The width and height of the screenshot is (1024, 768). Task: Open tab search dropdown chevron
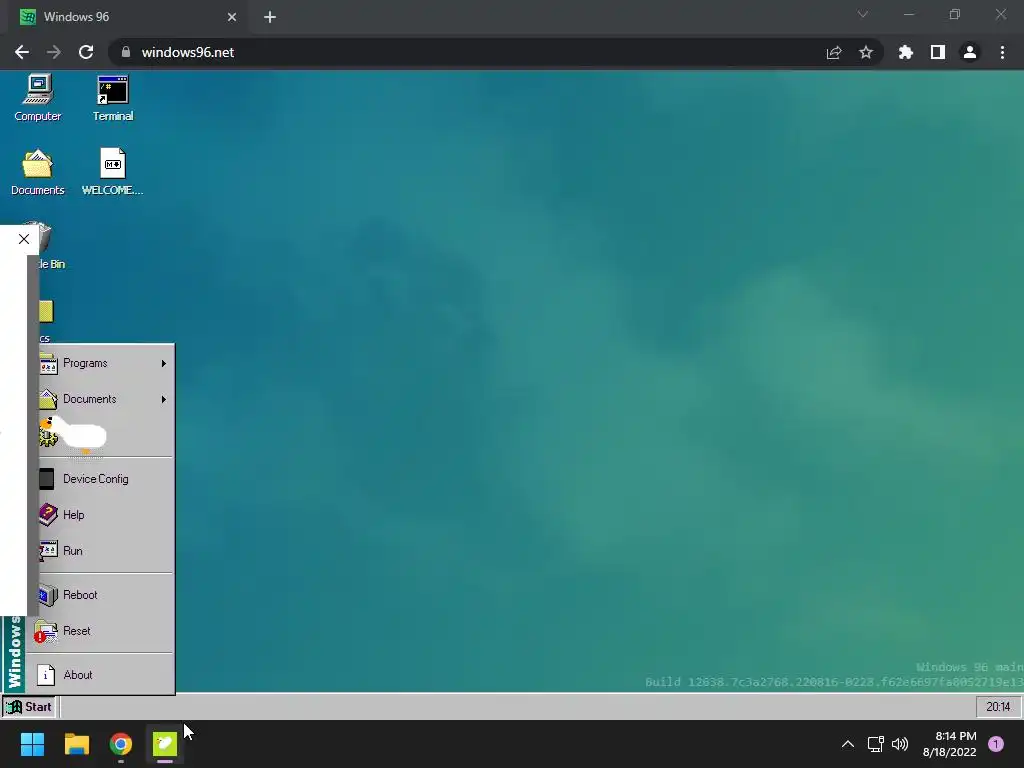(x=863, y=14)
